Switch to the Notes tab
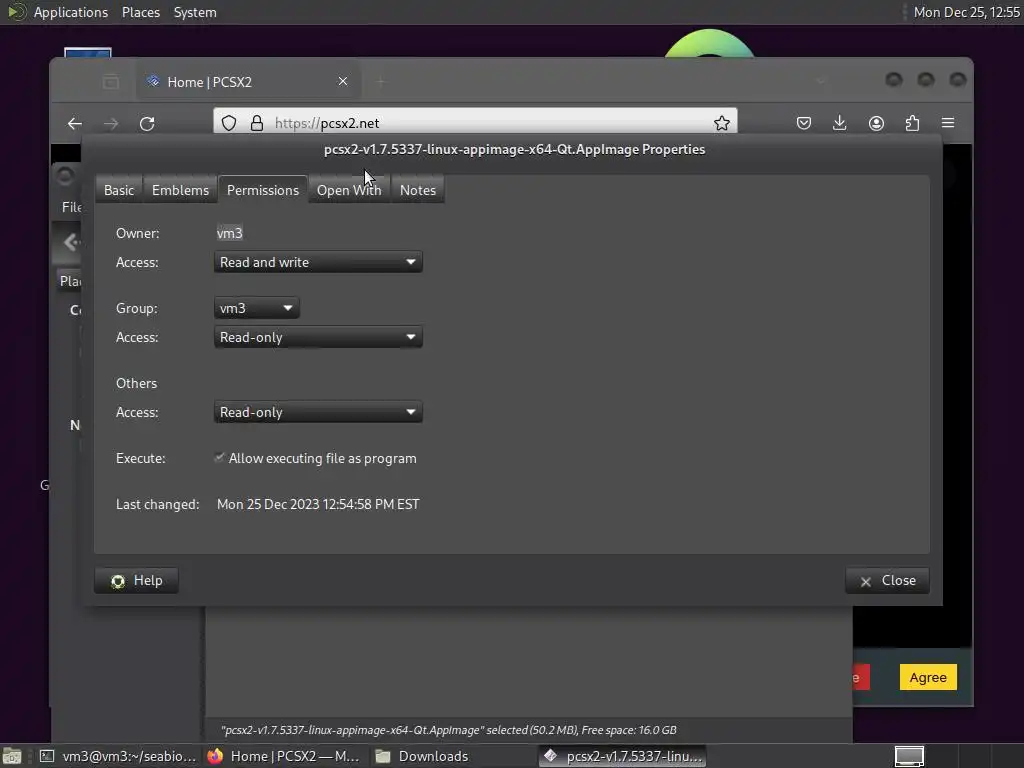The height and width of the screenshot is (768, 1024). [418, 190]
